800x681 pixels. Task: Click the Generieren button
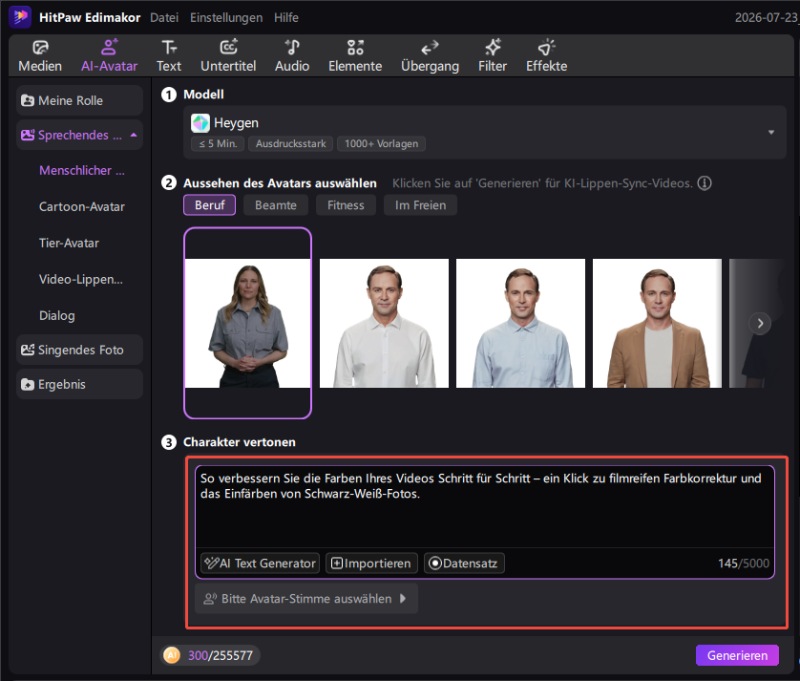(x=737, y=655)
